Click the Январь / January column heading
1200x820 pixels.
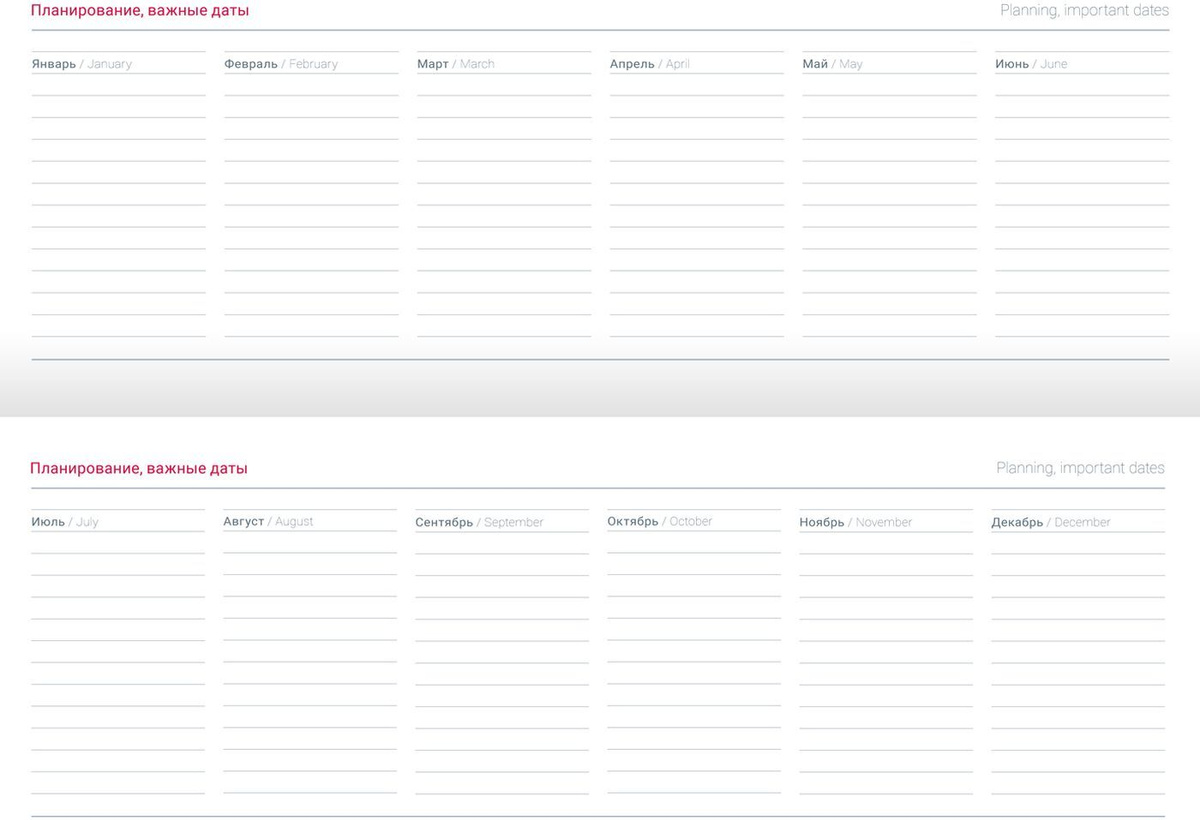[82, 64]
